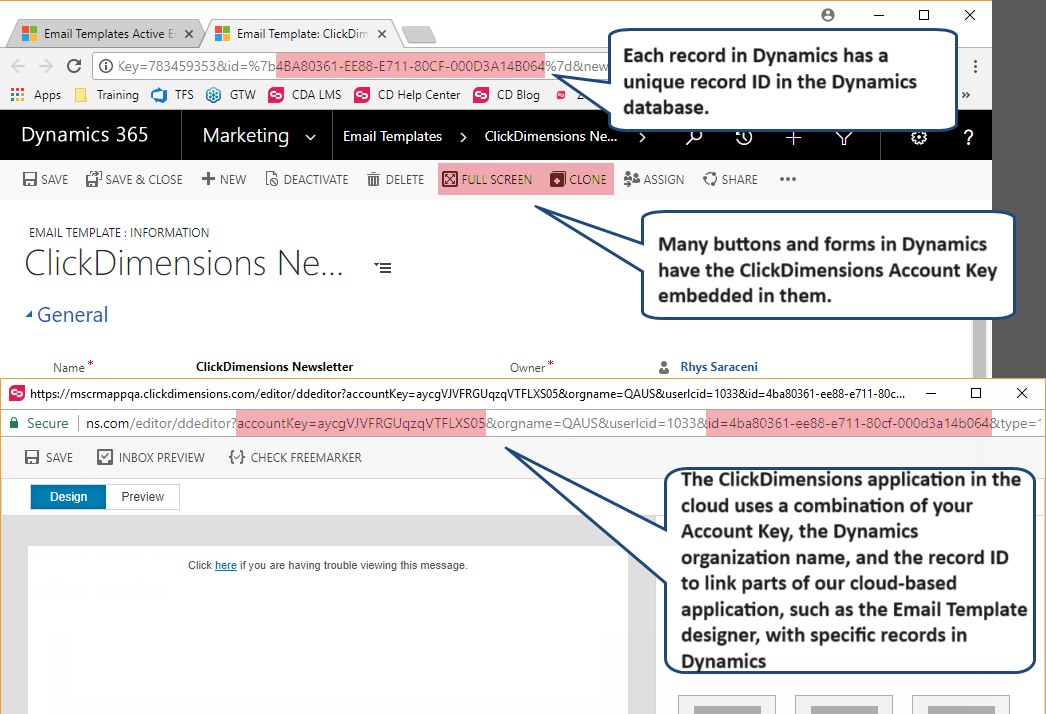Click "EMAIL TEMPLATE : INFORMATION" header text

pyautogui.click(x=119, y=232)
